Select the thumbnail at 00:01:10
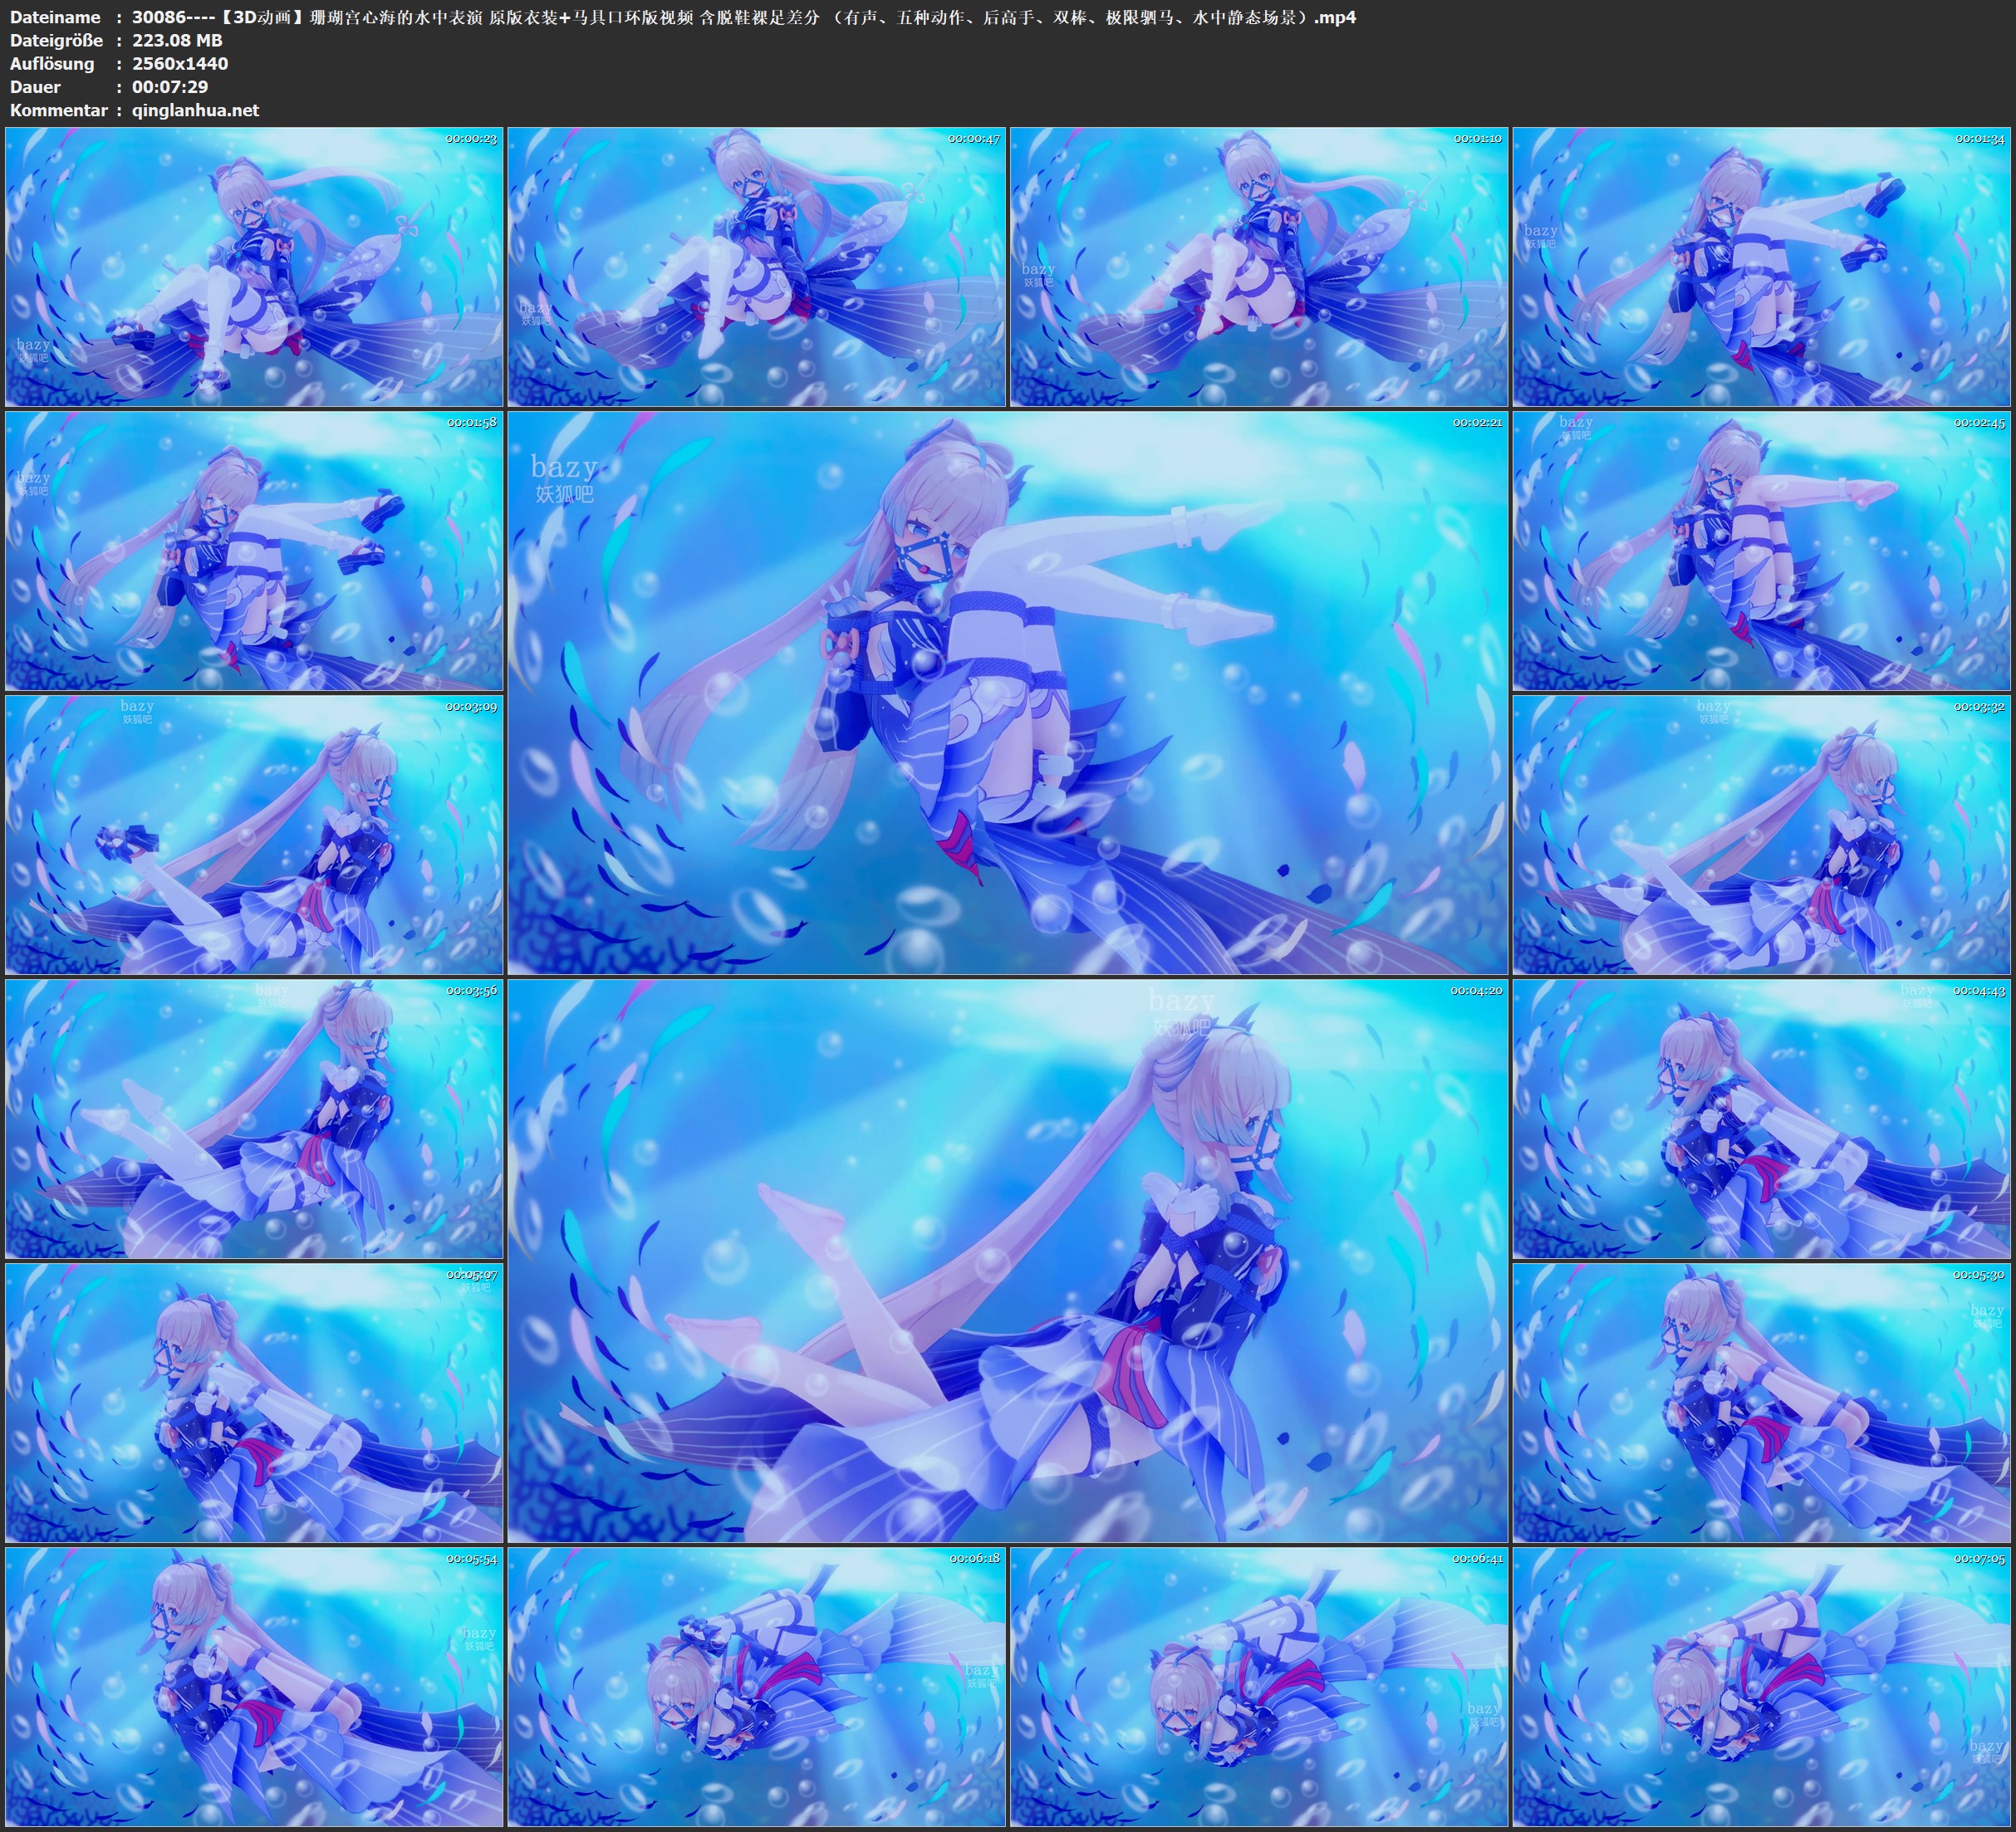 [x=1259, y=267]
